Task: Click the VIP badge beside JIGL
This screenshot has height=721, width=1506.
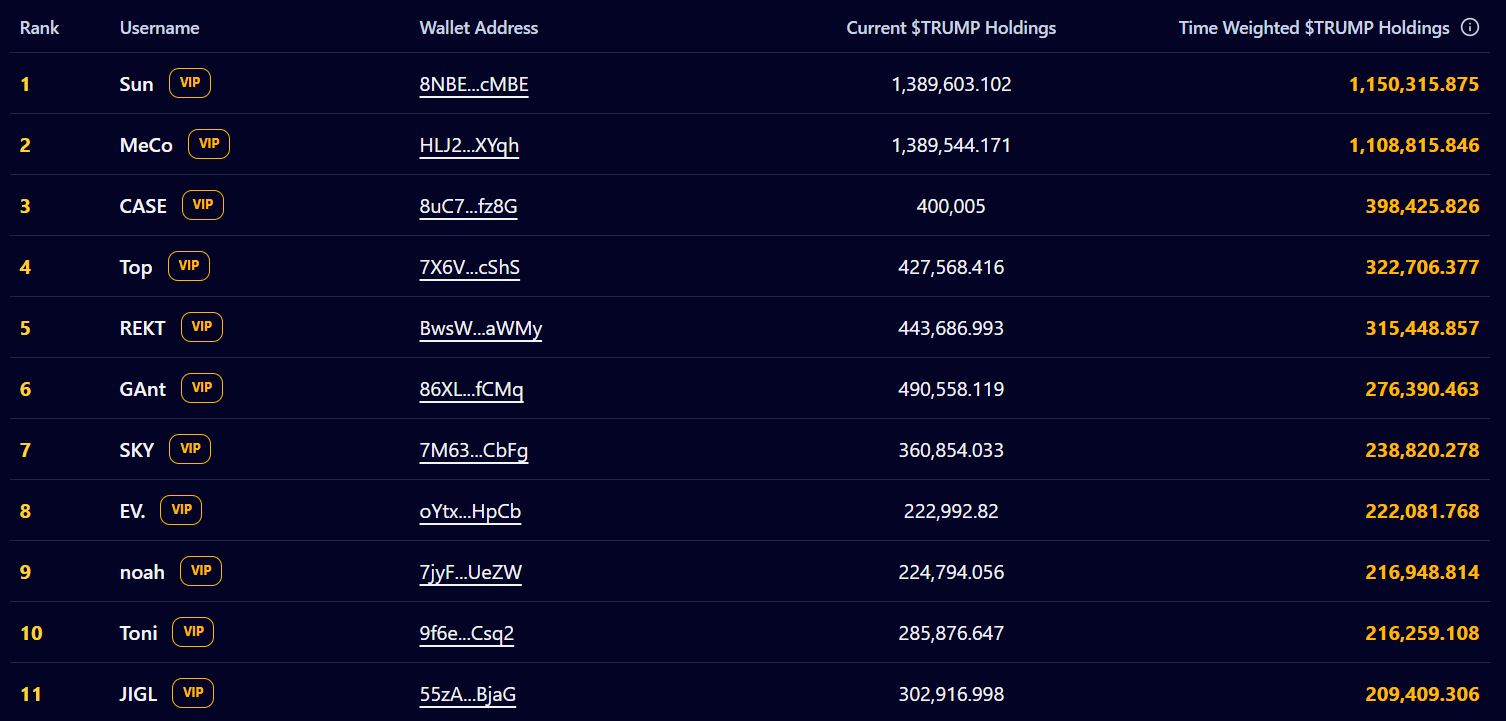Action: tap(193, 693)
